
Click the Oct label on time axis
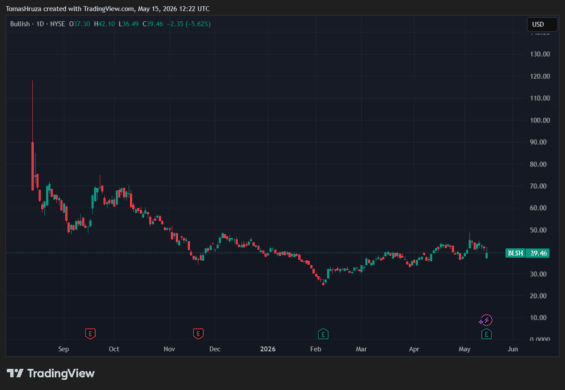pos(114,349)
